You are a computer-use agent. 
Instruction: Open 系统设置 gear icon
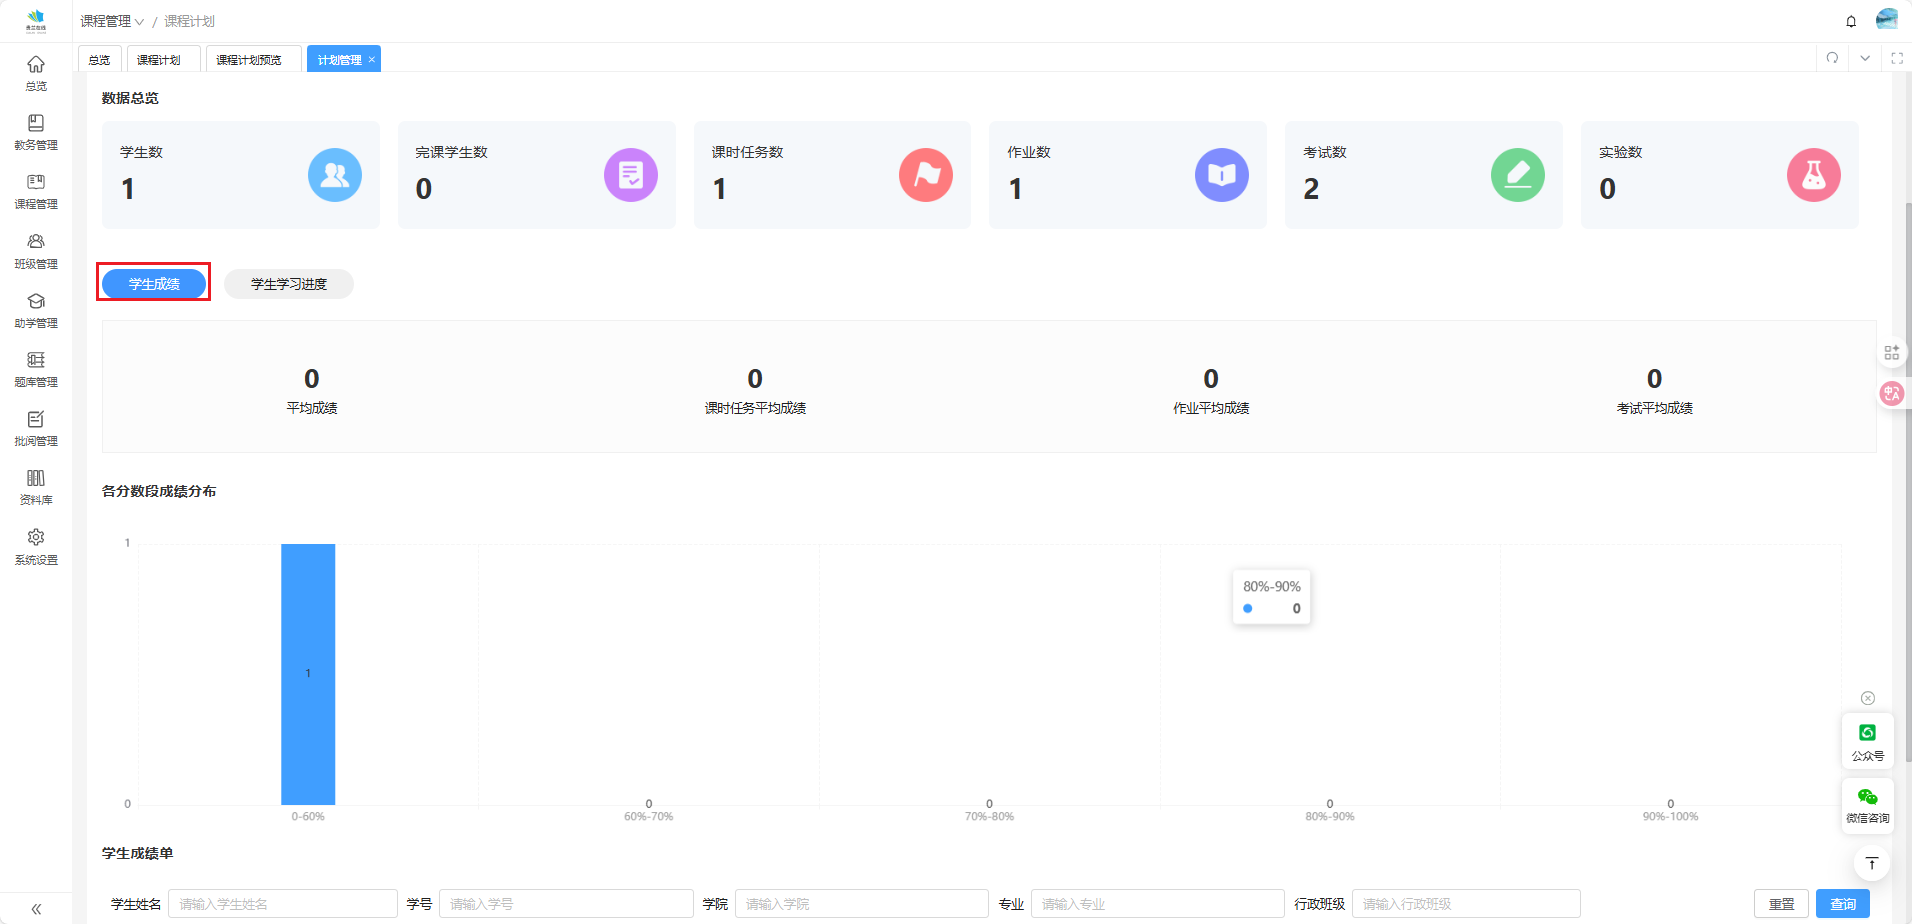tap(36, 546)
